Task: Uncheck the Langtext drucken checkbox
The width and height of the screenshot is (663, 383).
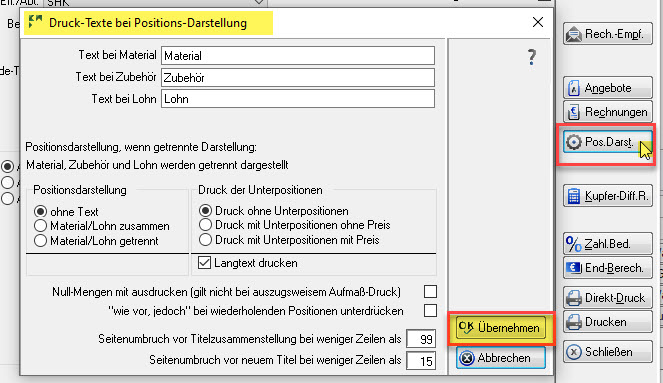Action: (204, 263)
